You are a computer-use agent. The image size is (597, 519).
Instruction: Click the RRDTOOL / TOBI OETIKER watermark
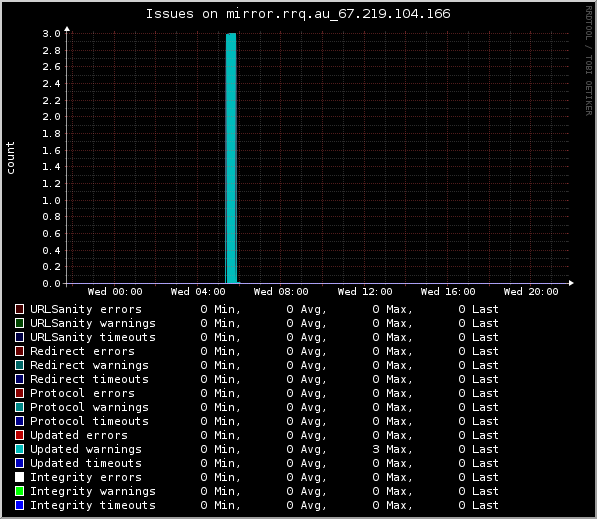pos(589,61)
